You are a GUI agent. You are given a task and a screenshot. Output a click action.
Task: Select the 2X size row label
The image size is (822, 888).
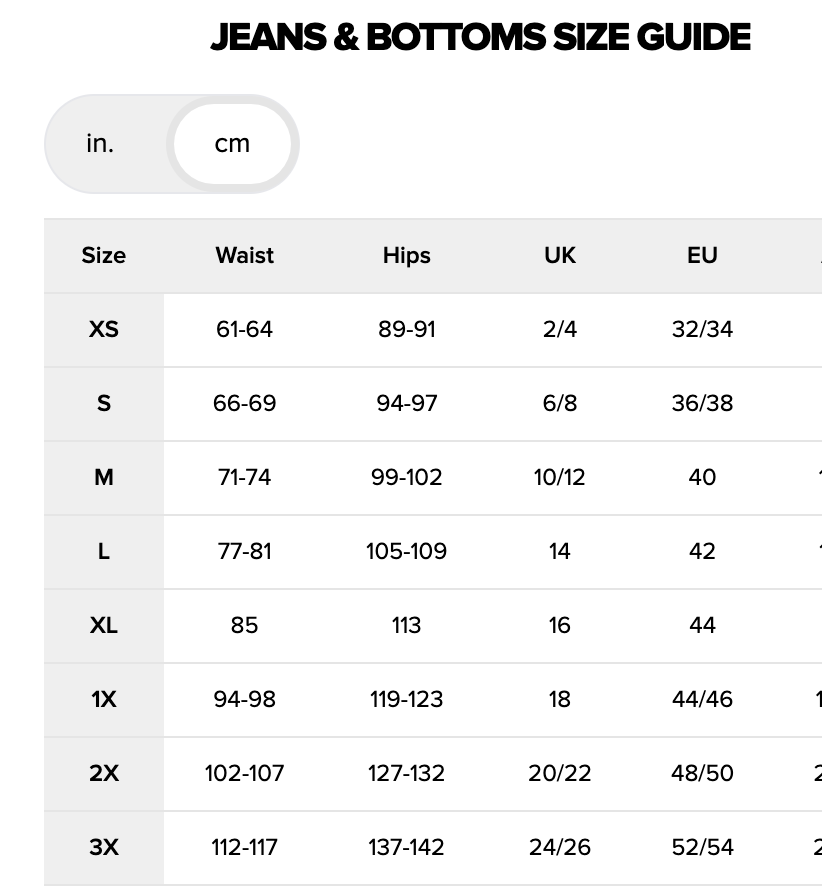click(x=104, y=773)
